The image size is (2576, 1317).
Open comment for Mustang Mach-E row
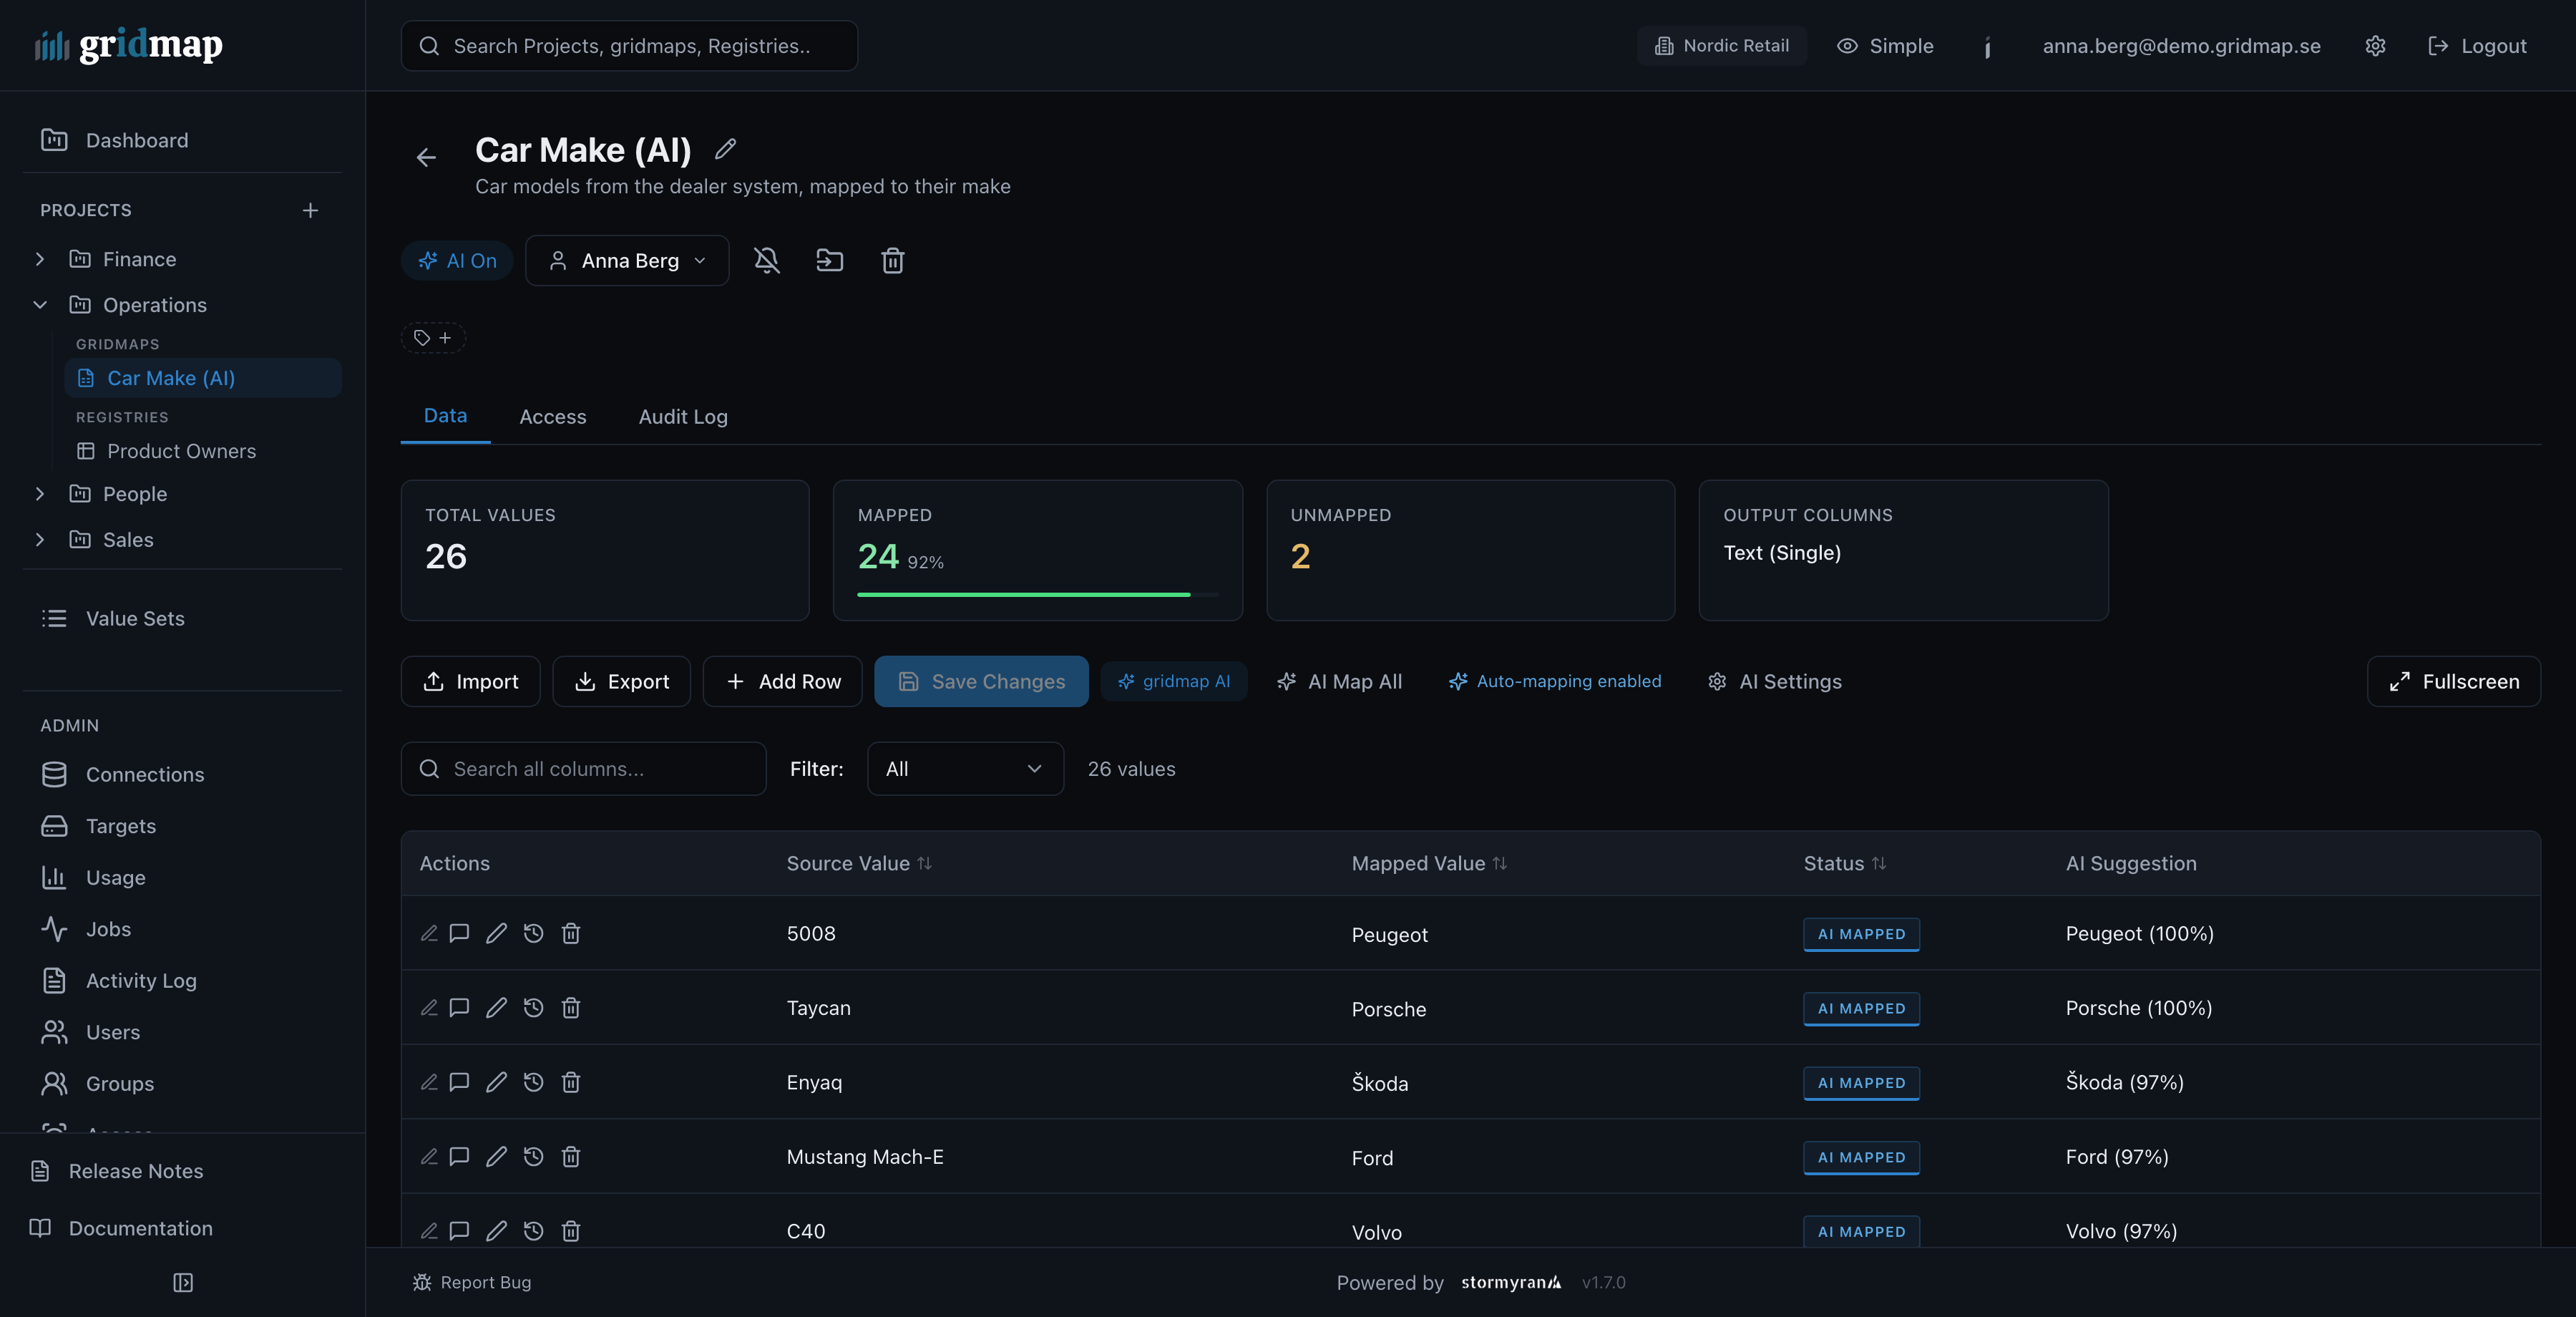(x=459, y=1157)
